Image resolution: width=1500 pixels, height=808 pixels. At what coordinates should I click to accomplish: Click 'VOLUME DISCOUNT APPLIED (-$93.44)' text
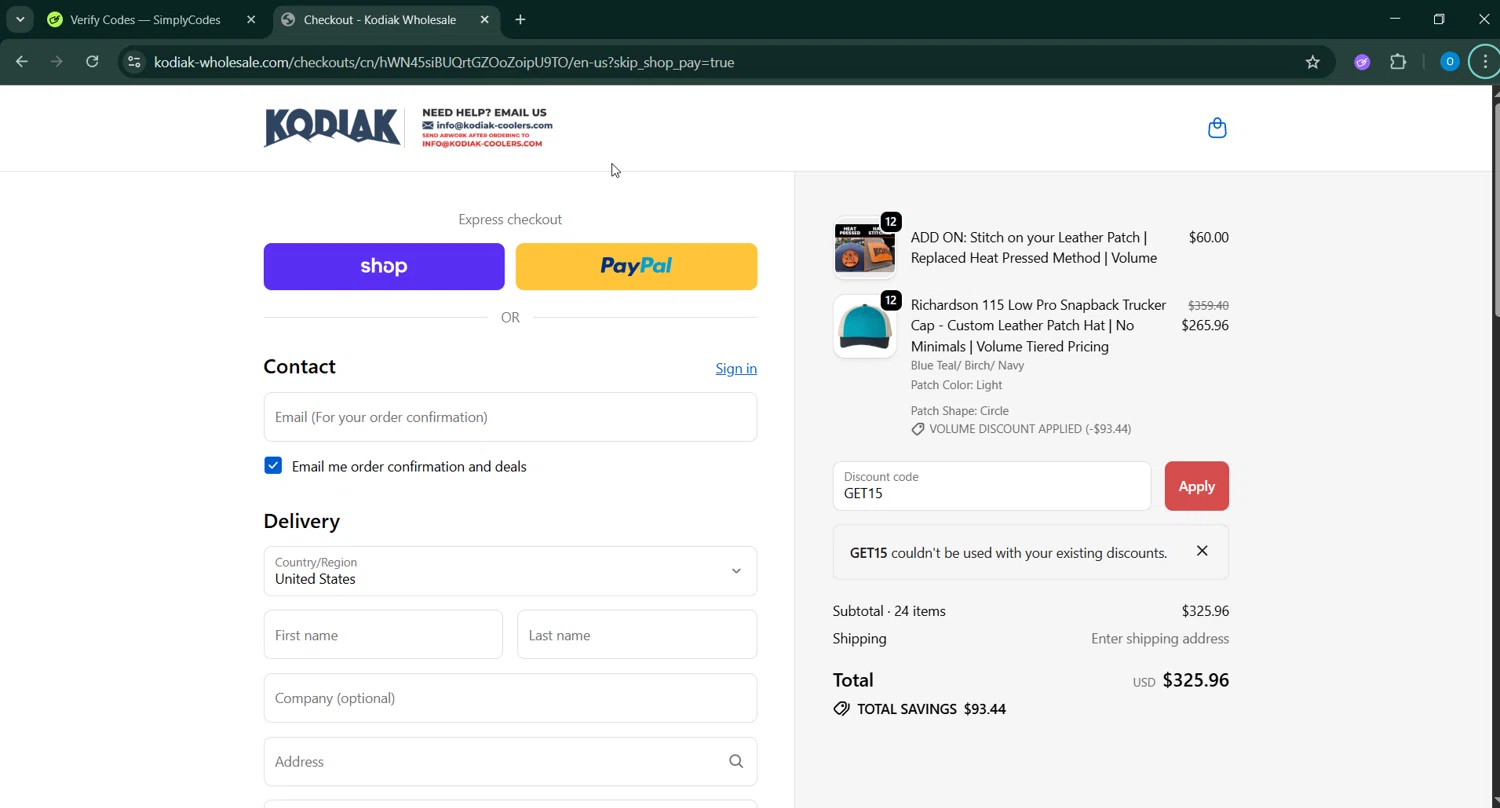point(1030,429)
